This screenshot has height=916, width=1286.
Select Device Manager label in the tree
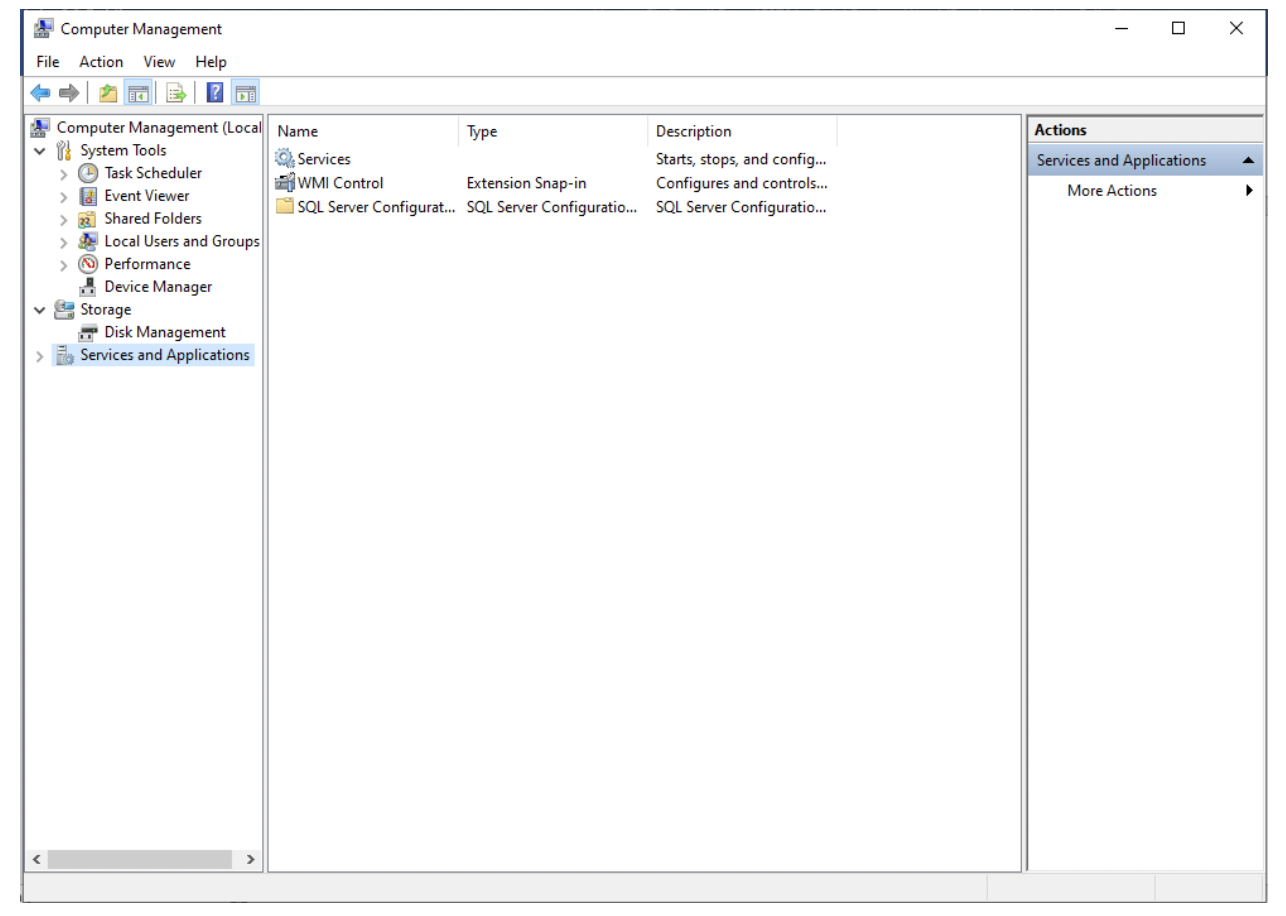coord(158,287)
